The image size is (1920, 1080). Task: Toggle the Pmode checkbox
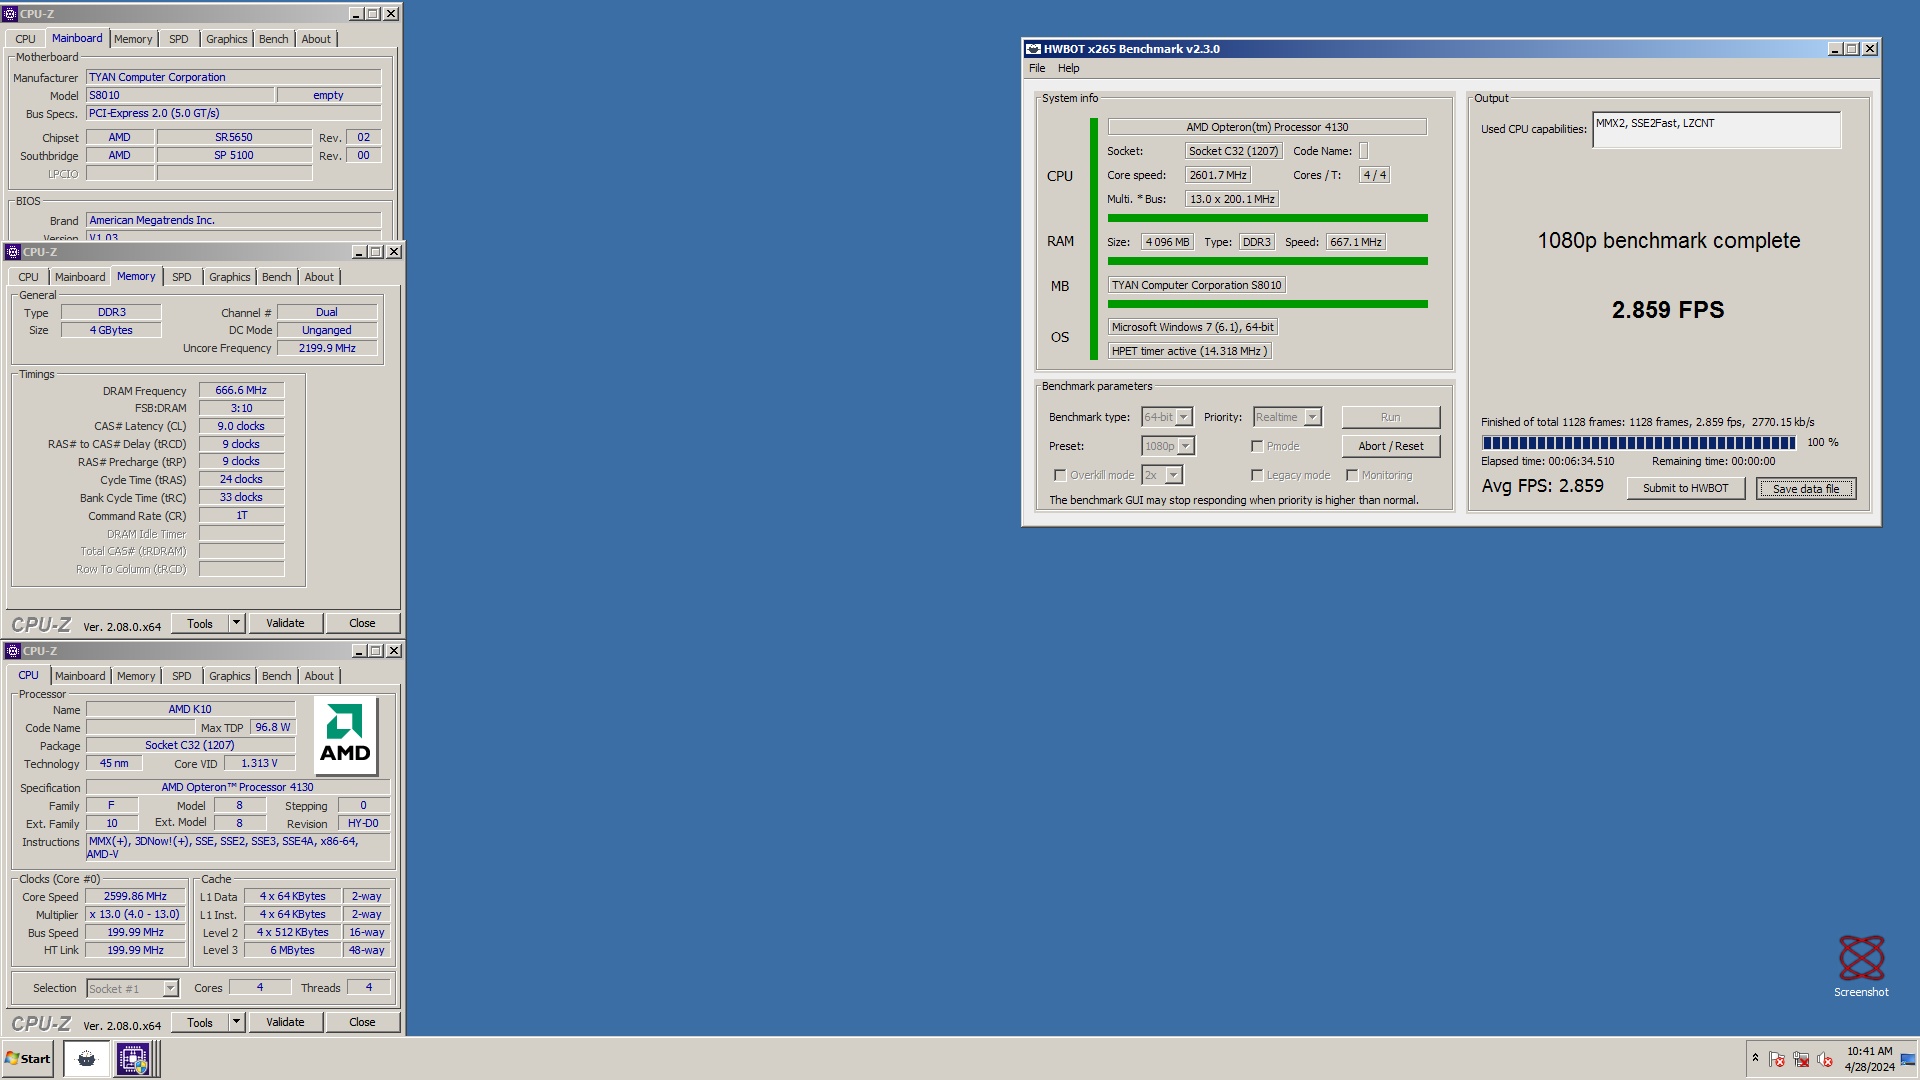click(x=1257, y=446)
